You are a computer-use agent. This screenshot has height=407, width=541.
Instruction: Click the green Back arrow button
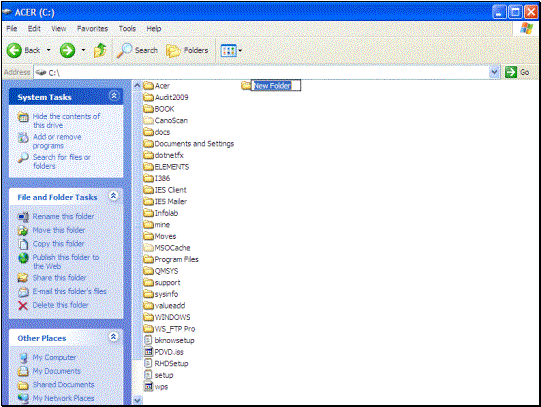14,51
